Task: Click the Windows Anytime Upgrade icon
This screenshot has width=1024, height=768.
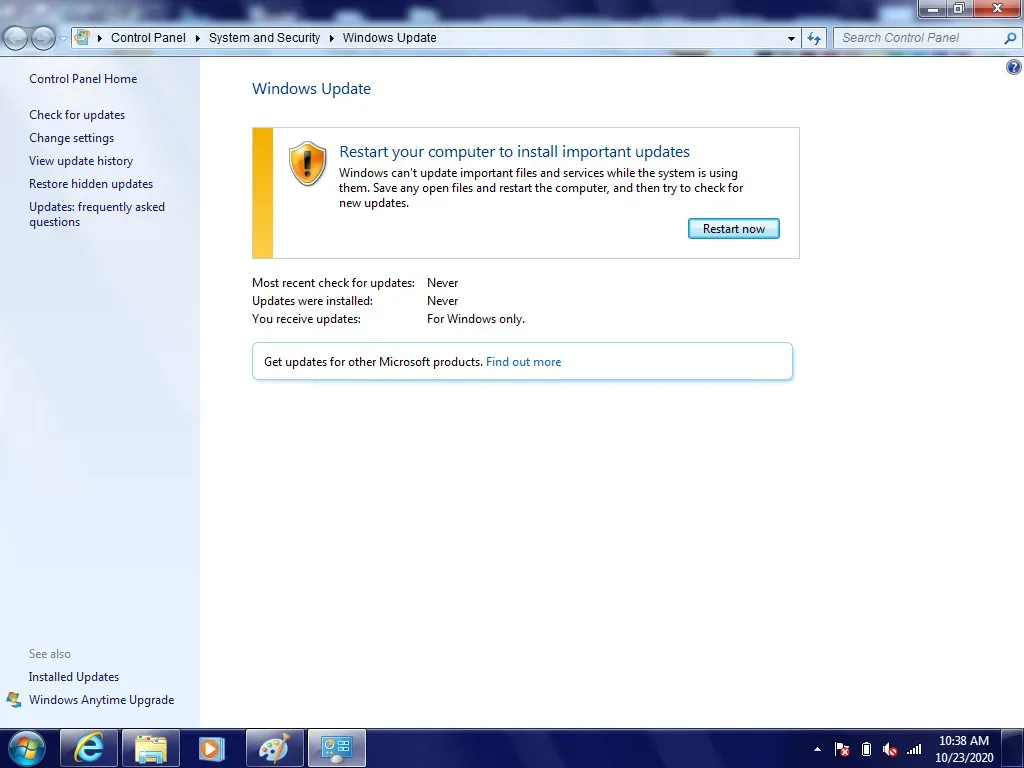Action: (14, 699)
